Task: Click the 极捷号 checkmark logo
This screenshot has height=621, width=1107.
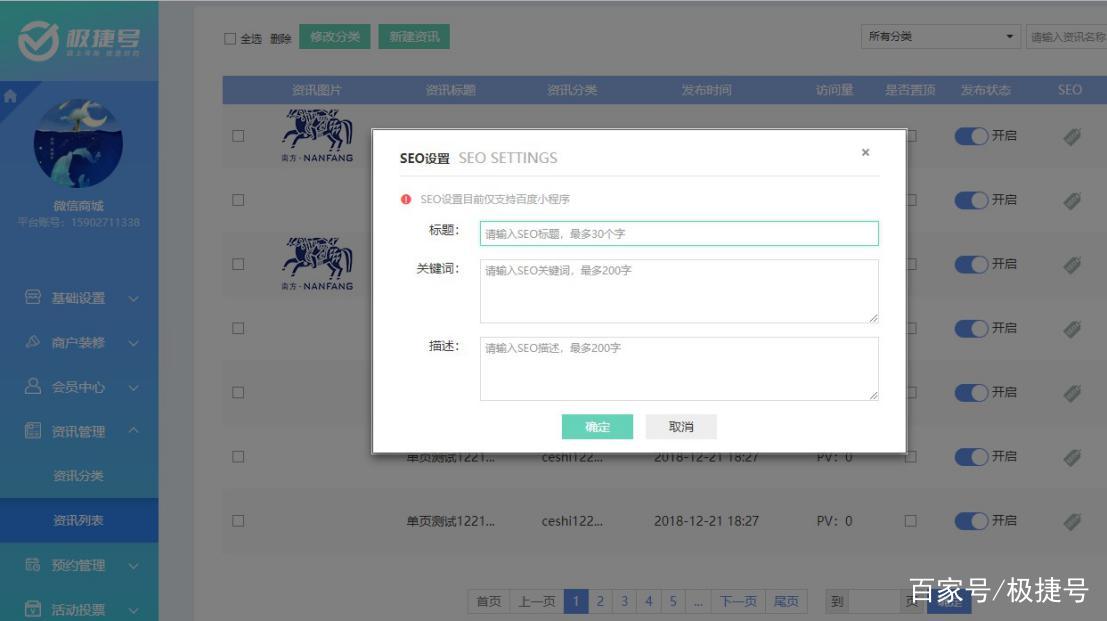Action: pos(38,40)
